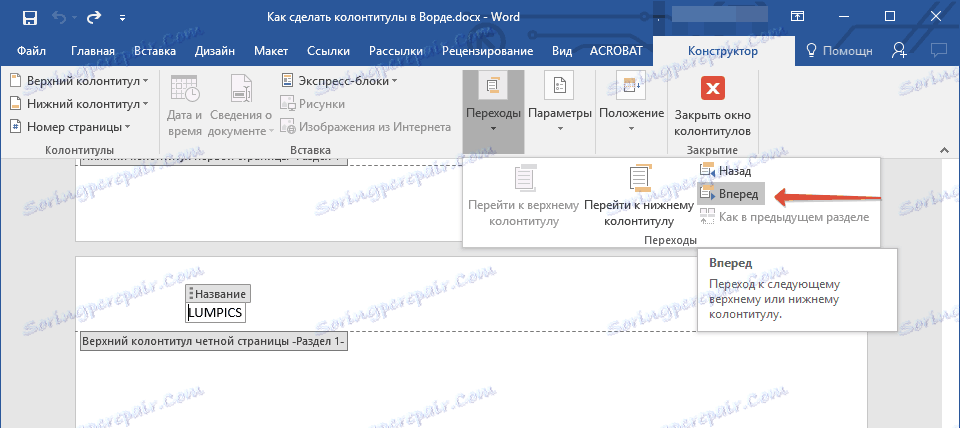Click the red Закрыть окно колонтитулов button
Screen dimensions: 960x428
point(712,106)
